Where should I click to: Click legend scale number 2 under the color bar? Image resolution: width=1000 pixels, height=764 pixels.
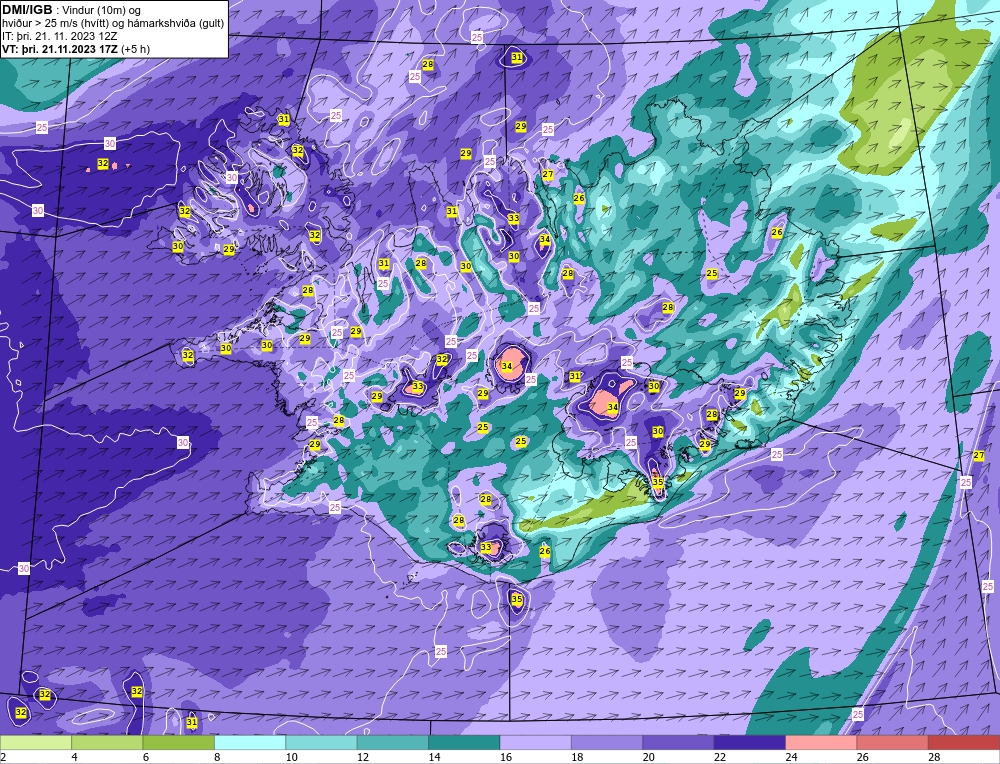coord(3,757)
